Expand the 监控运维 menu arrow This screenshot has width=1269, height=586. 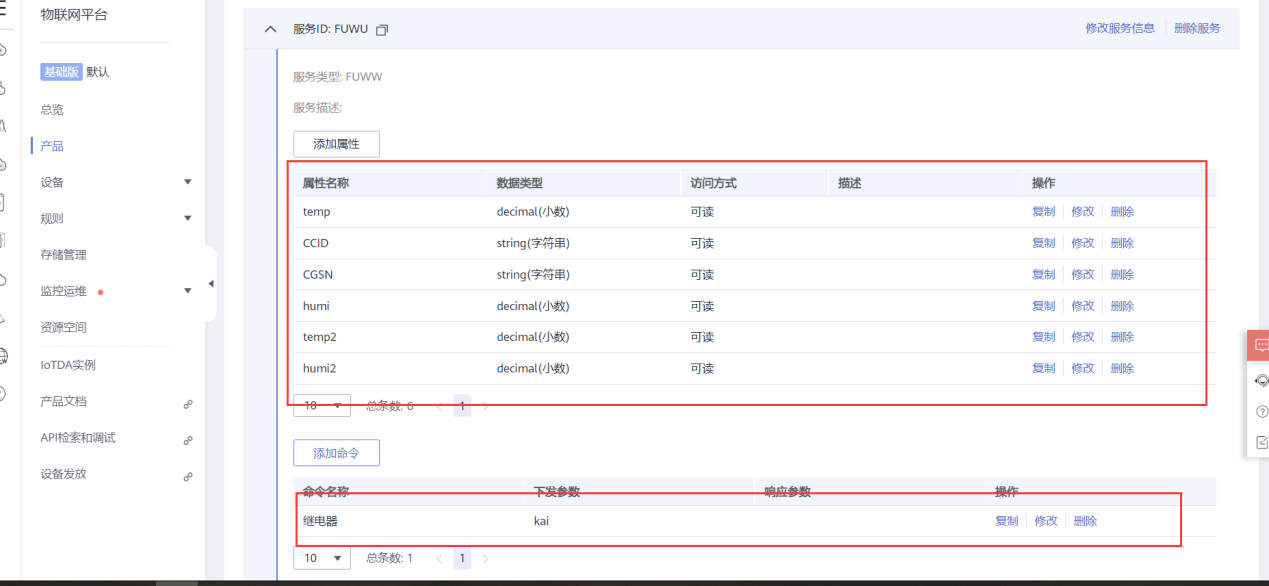pos(188,291)
